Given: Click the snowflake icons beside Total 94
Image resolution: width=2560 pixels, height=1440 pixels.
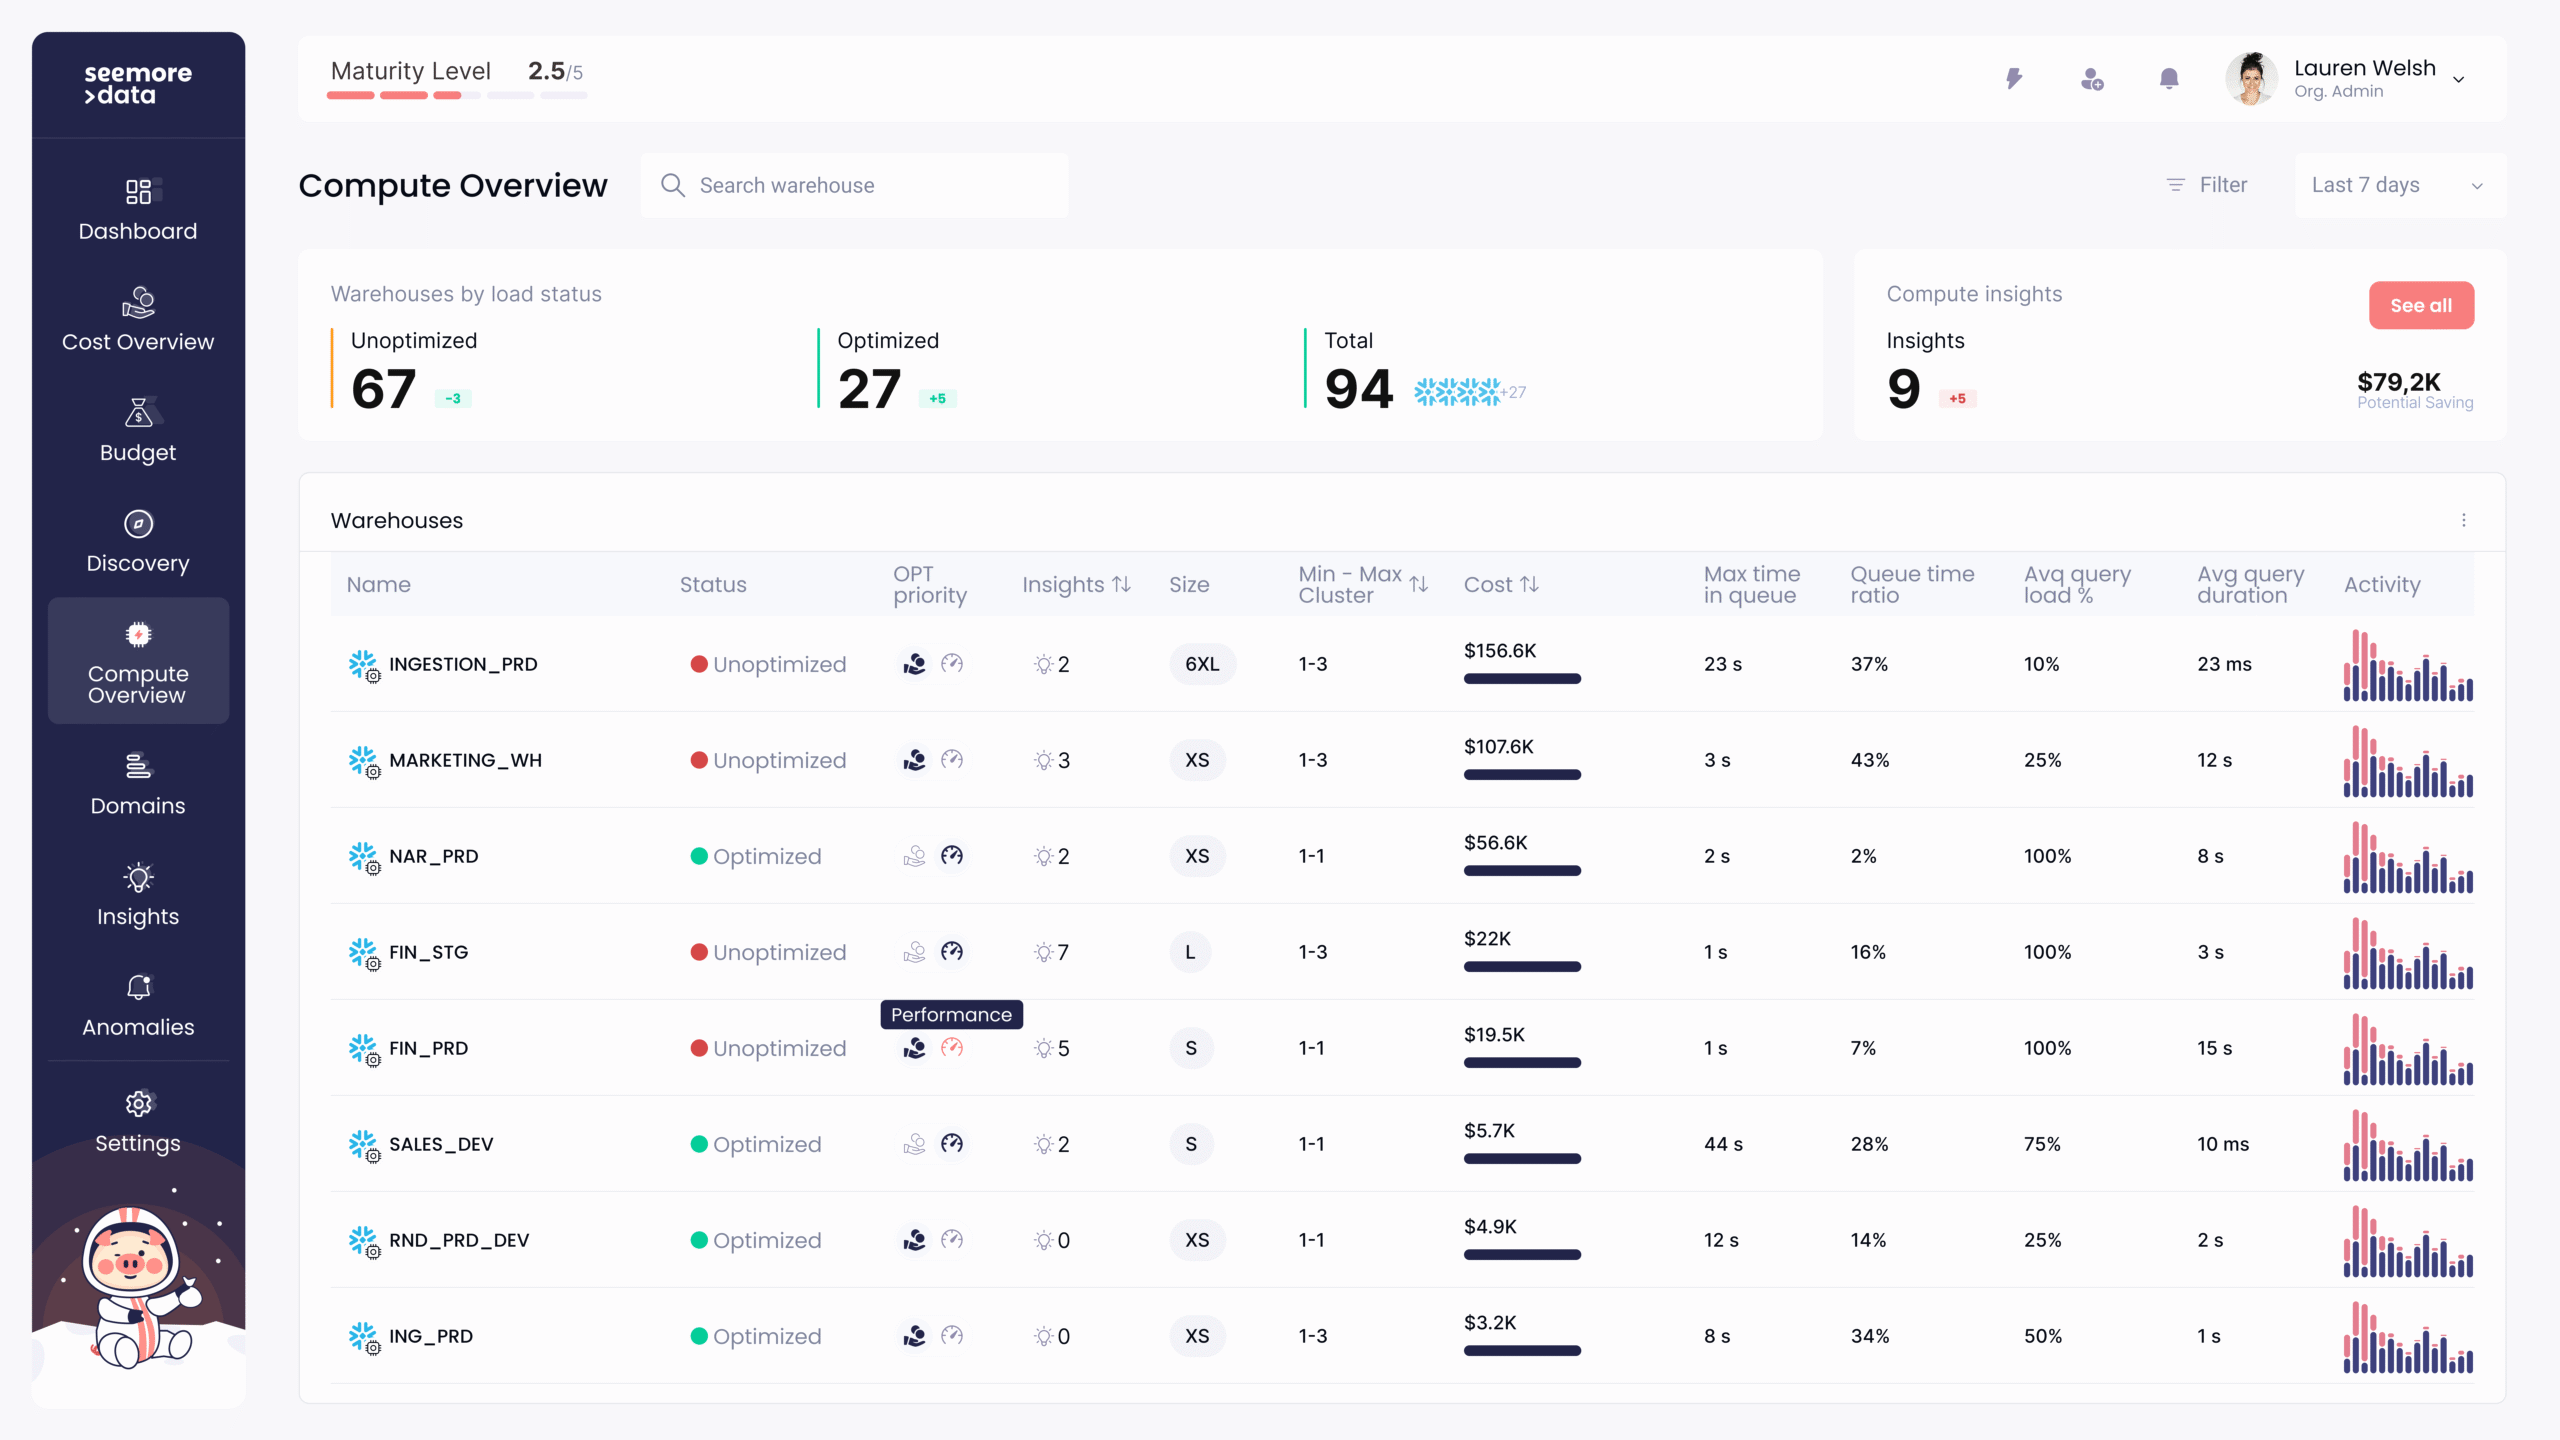Looking at the screenshot, I should tap(1457, 392).
